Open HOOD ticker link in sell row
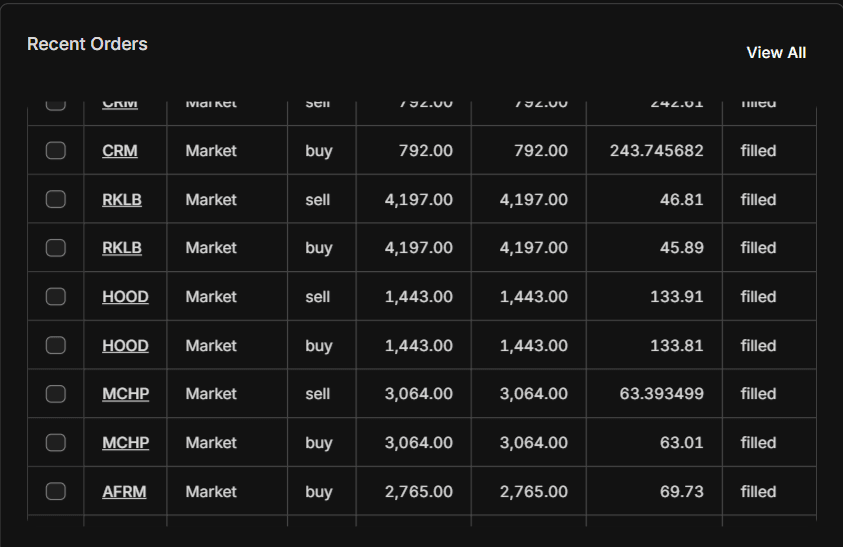Viewport: 843px width, 547px height. pos(125,297)
